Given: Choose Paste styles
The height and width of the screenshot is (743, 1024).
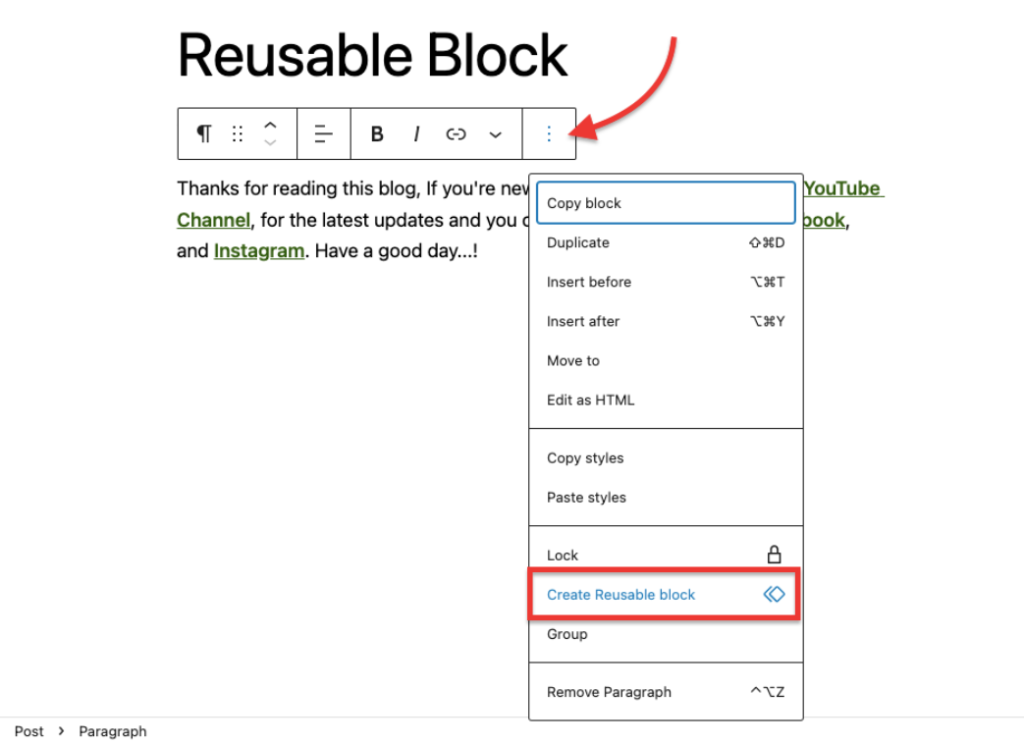Looking at the screenshot, I should (x=665, y=498).
